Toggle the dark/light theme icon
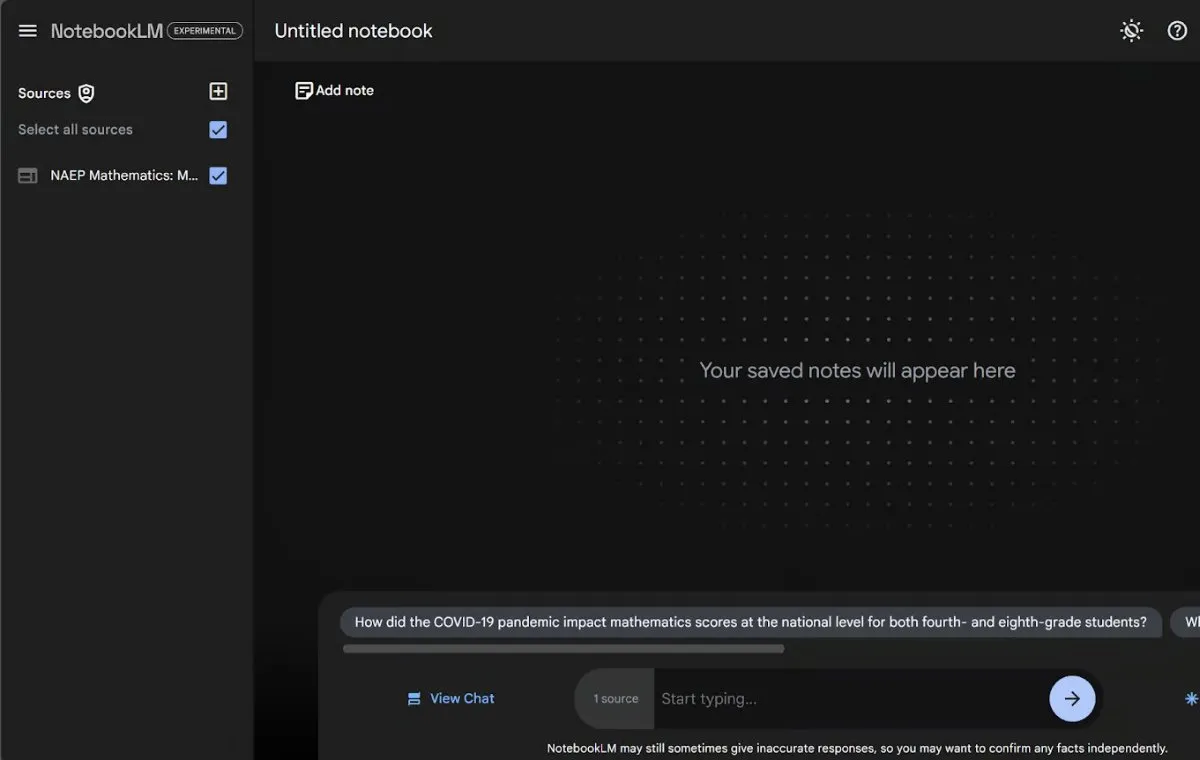The image size is (1200, 760). pos(1131,31)
